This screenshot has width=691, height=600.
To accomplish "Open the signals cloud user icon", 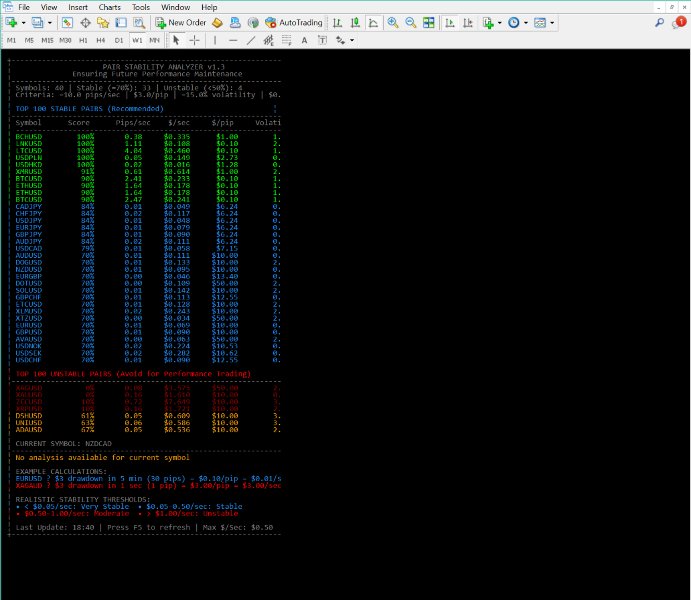I will coord(235,22).
